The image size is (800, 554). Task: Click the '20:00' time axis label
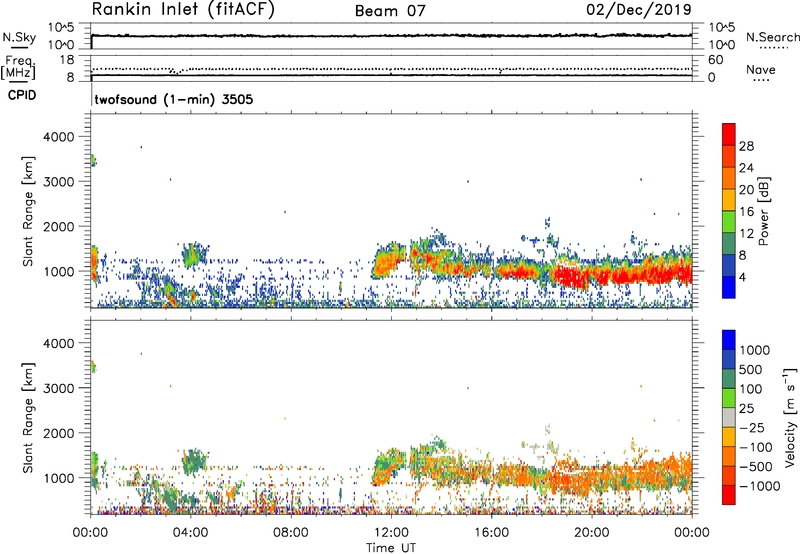pos(591,533)
